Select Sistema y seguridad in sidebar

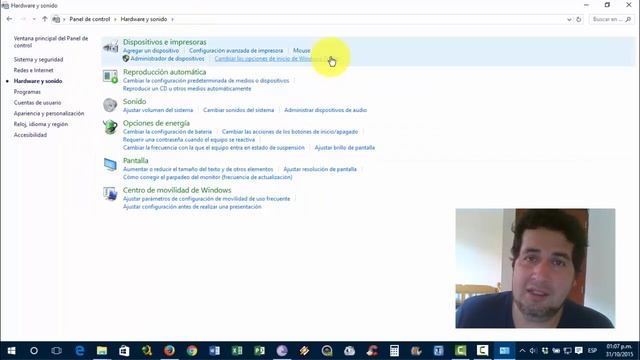[x=38, y=60]
